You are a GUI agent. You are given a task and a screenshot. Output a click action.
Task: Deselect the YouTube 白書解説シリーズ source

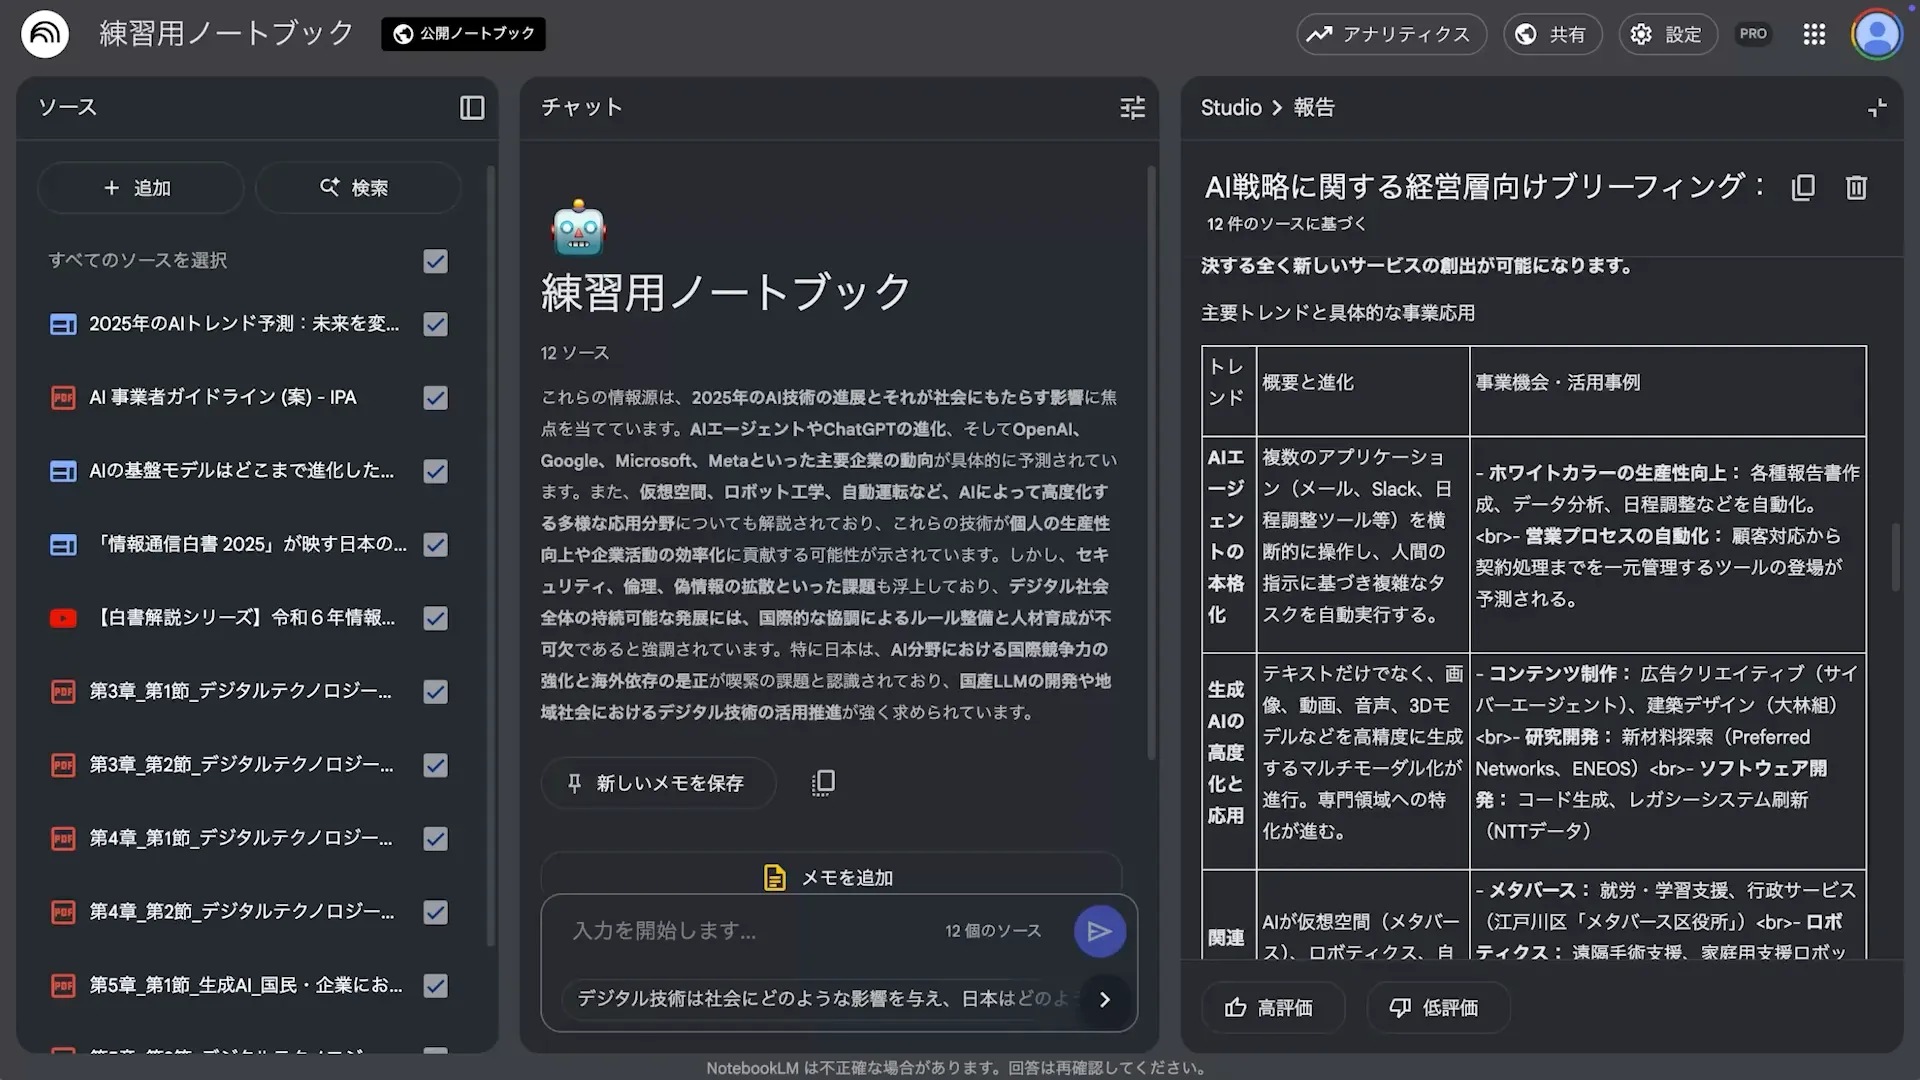click(x=435, y=618)
